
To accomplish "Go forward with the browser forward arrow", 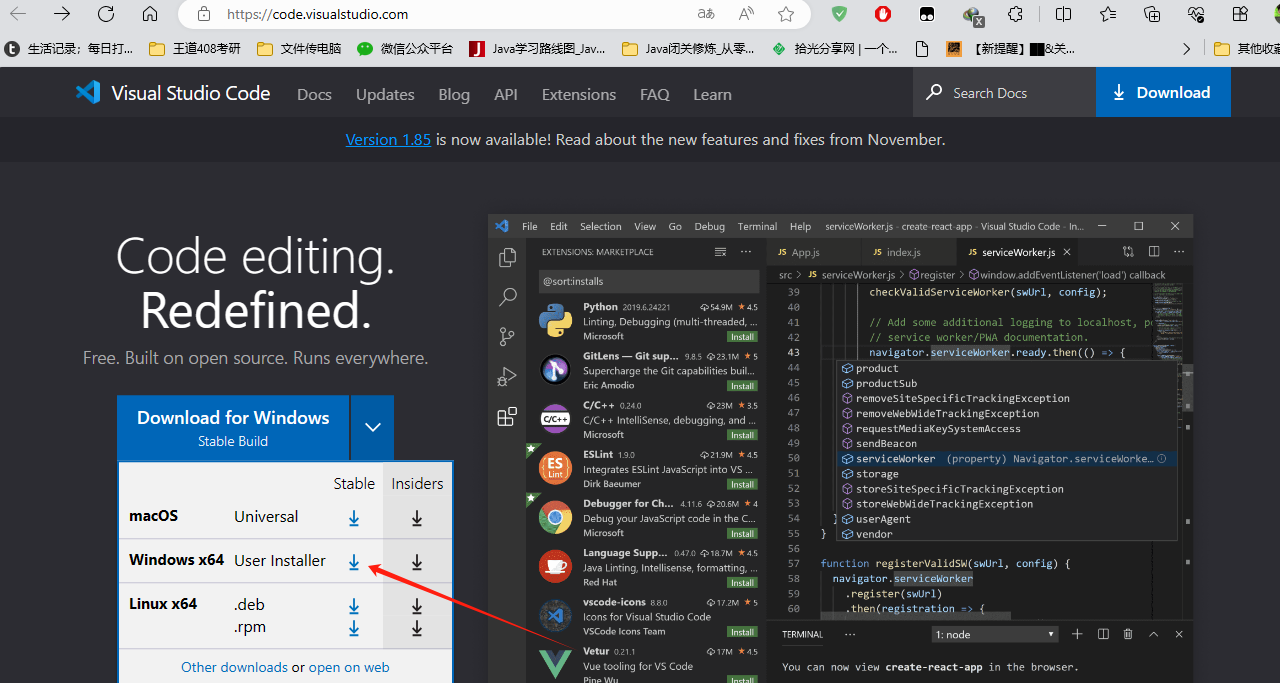I will pyautogui.click(x=62, y=14).
